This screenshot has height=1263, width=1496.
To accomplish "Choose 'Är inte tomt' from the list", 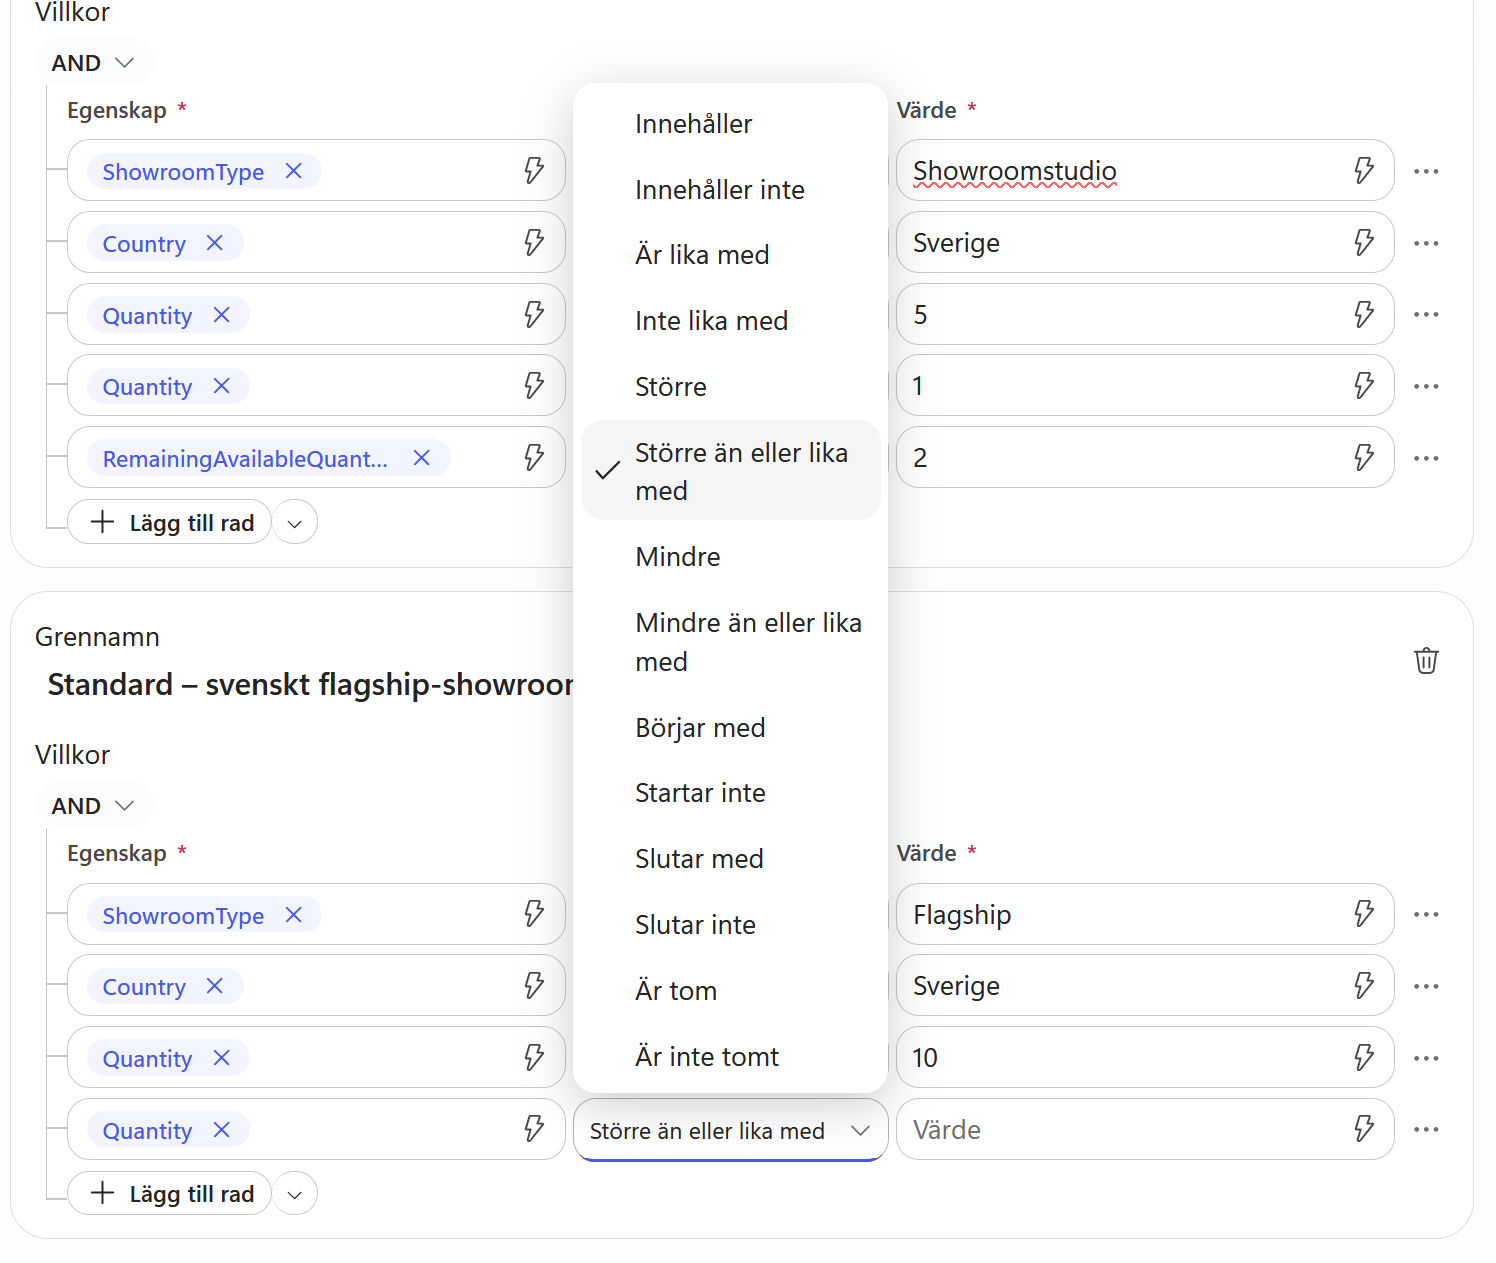I will point(731,1056).
